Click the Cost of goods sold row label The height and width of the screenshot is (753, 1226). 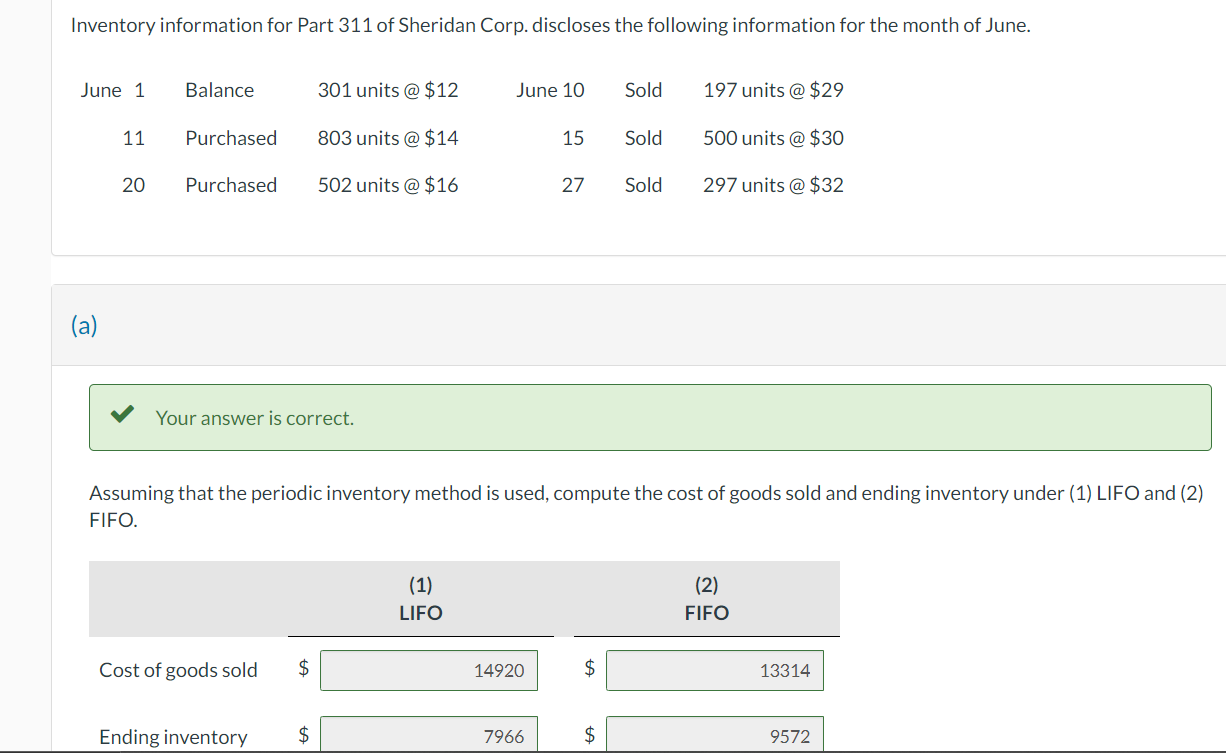[x=177, y=670]
